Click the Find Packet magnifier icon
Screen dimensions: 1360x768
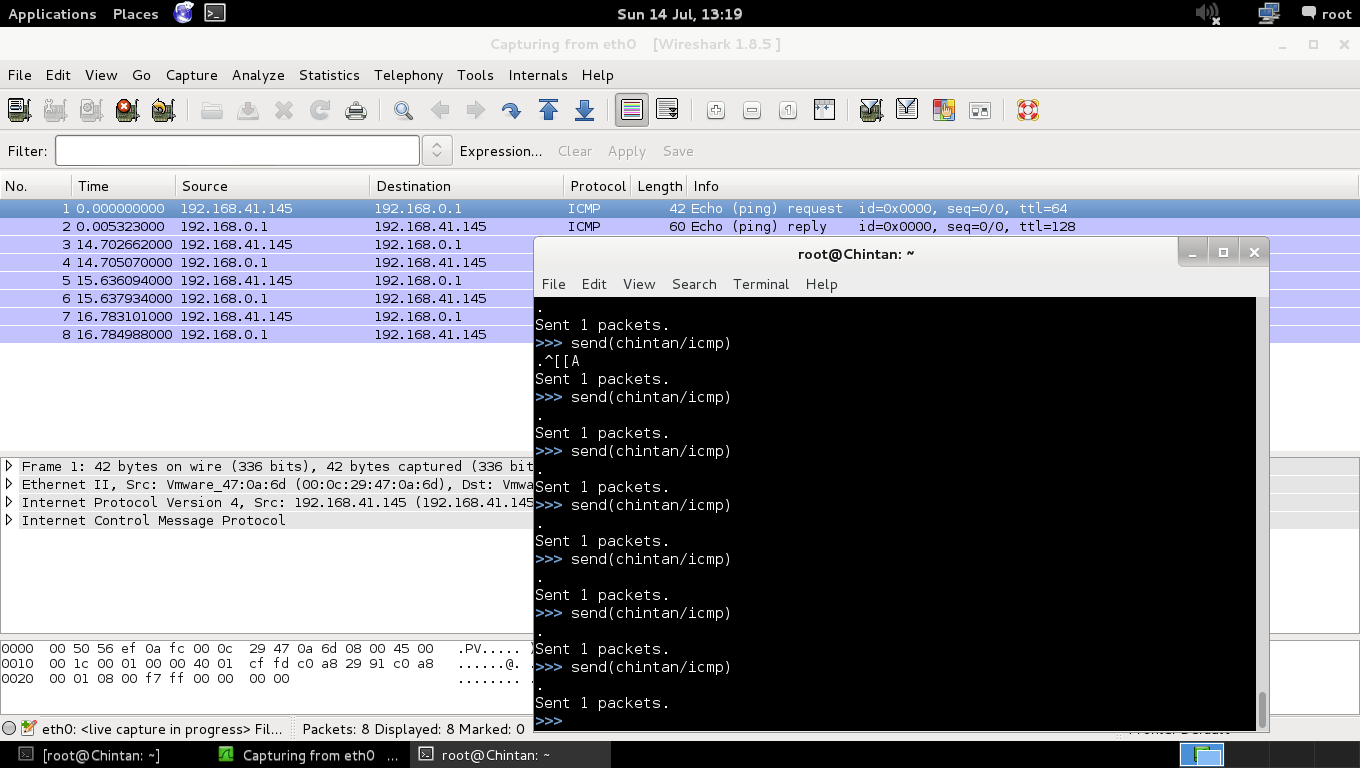tap(403, 110)
